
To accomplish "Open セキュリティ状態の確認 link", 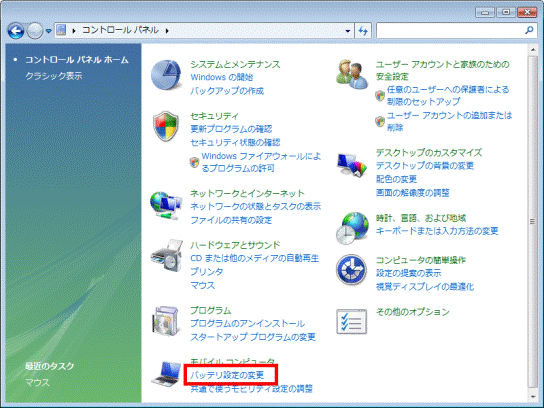I will [x=235, y=142].
